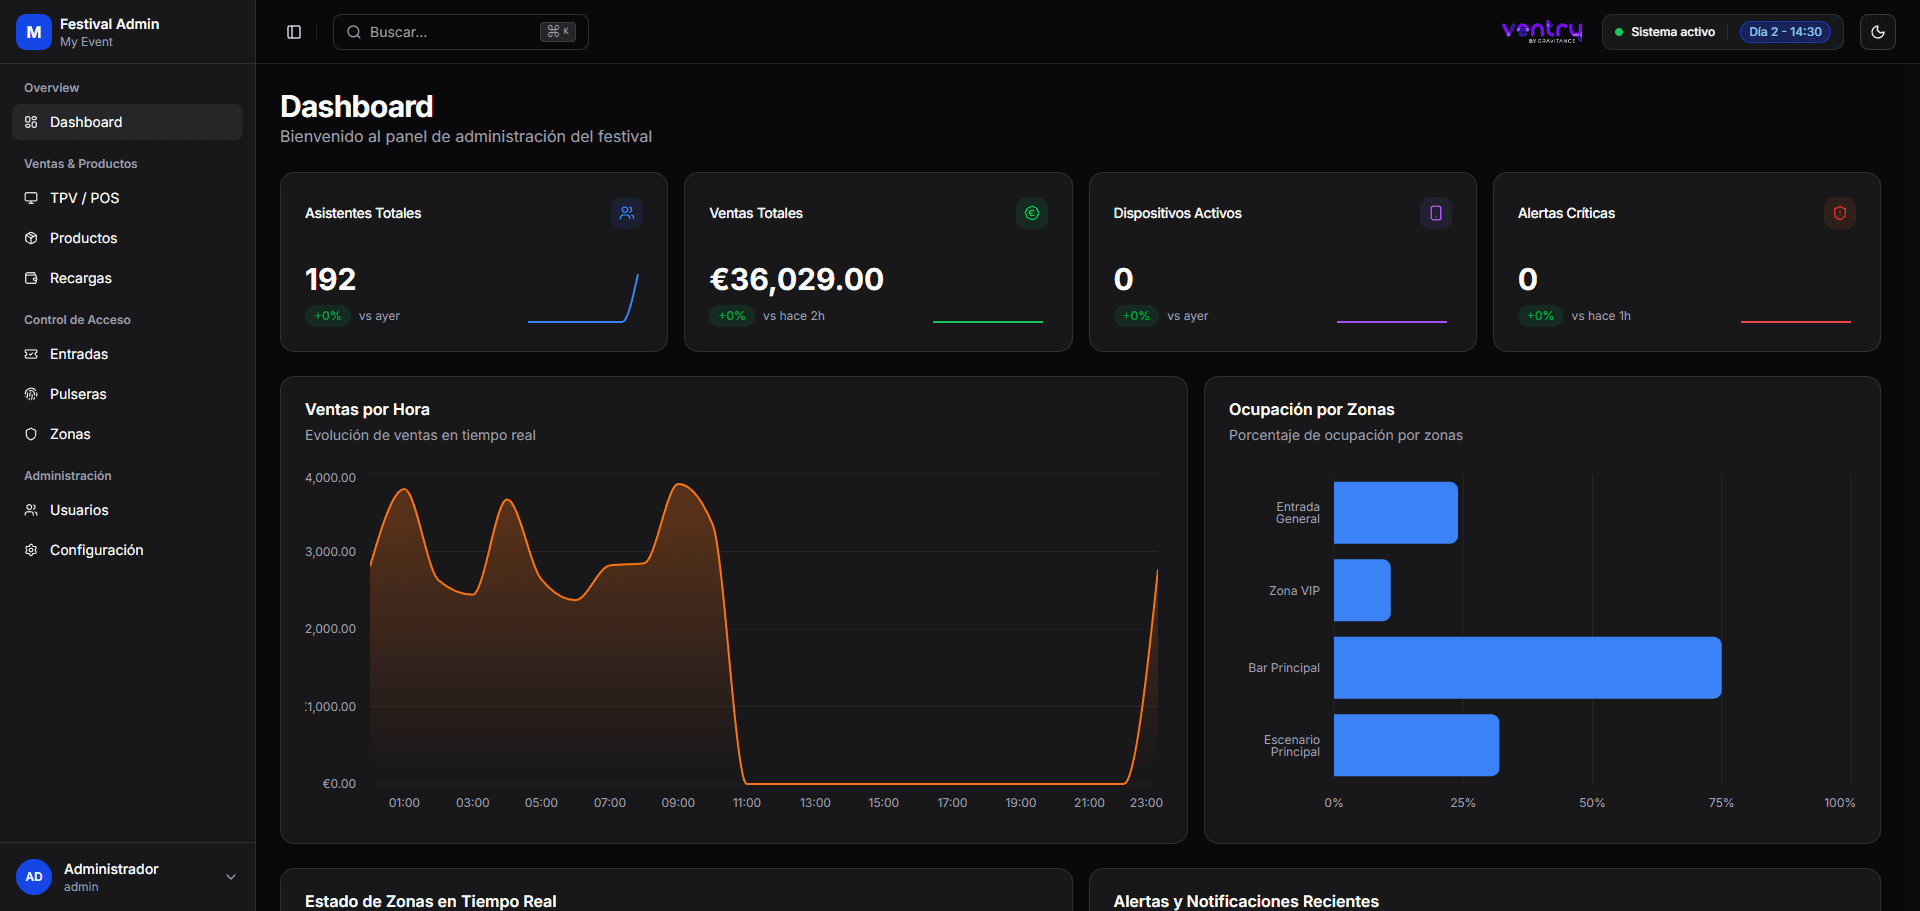
Task: Click inside the Buscar search field
Action: click(x=430, y=32)
